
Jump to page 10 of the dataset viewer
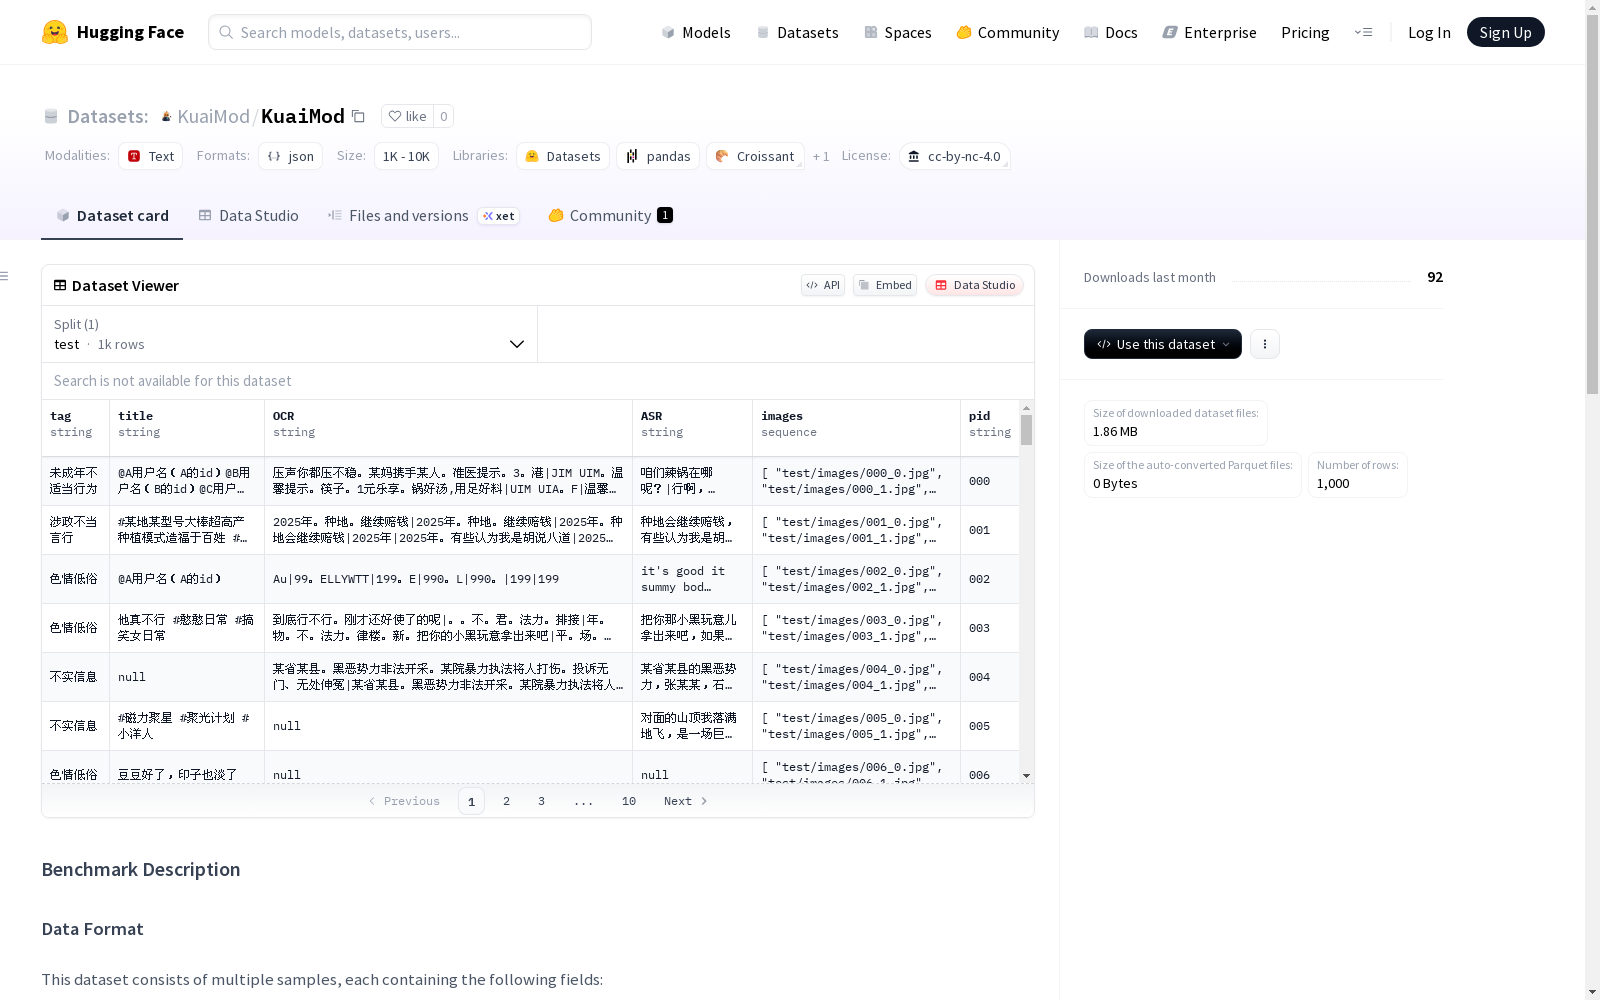[629, 801]
